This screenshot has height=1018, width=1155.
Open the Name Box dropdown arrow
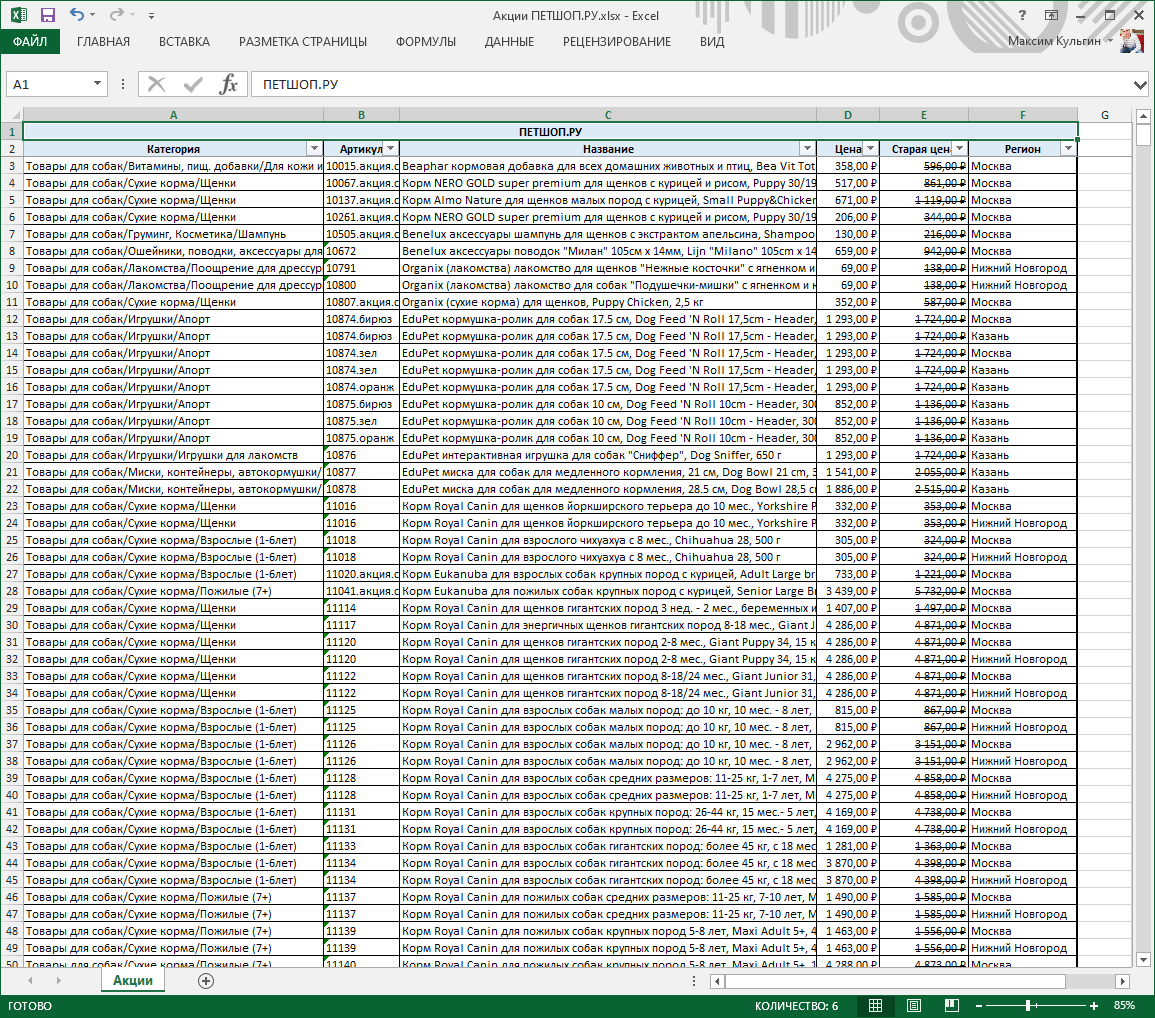(97, 84)
